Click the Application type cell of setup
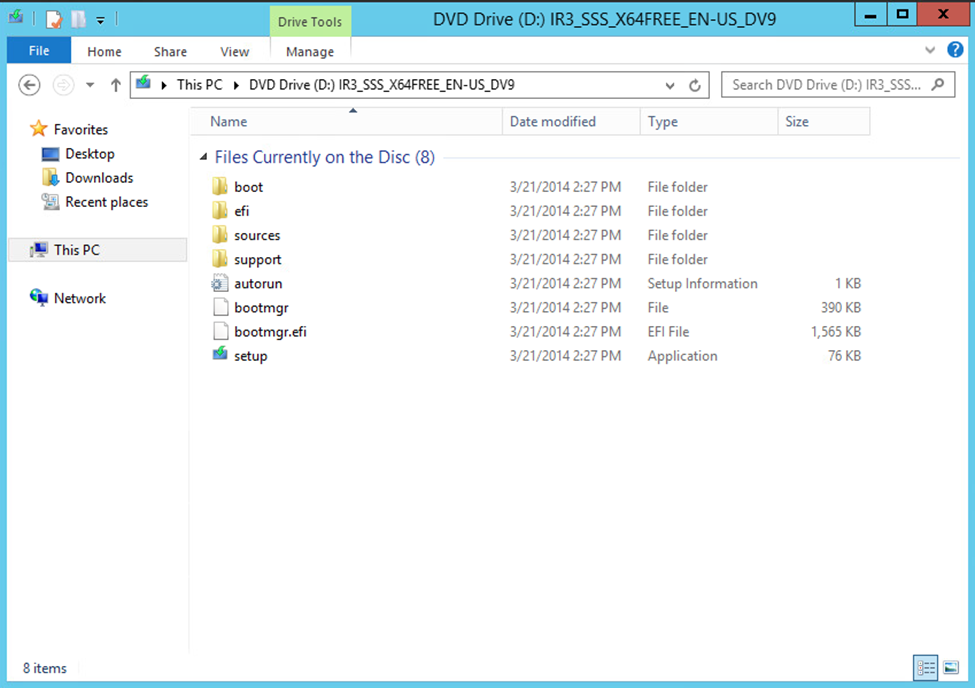975x688 pixels. click(x=682, y=356)
